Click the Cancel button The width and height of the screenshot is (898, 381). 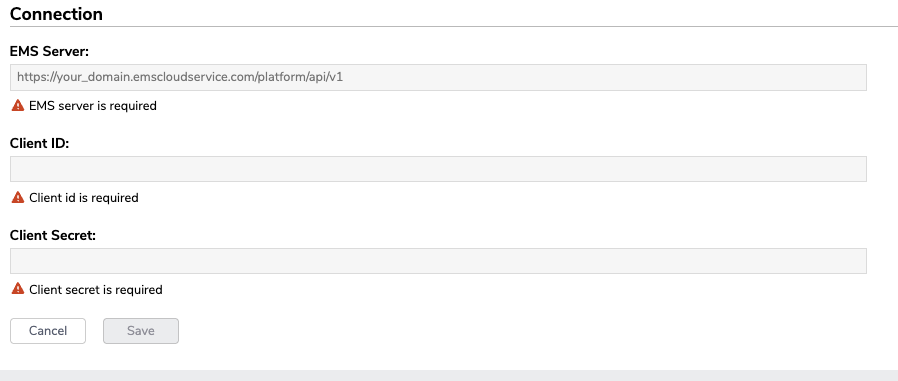pos(48,331)
